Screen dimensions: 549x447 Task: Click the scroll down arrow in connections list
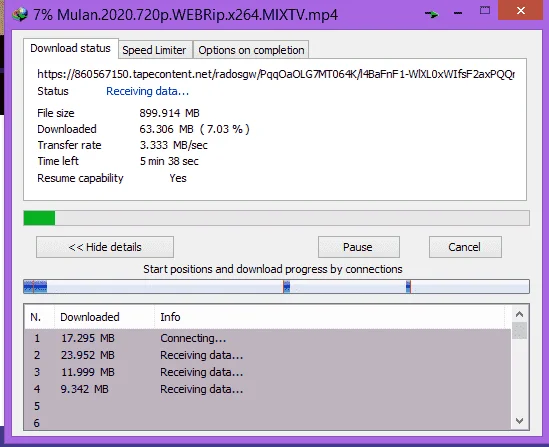(x=520, y=420)
